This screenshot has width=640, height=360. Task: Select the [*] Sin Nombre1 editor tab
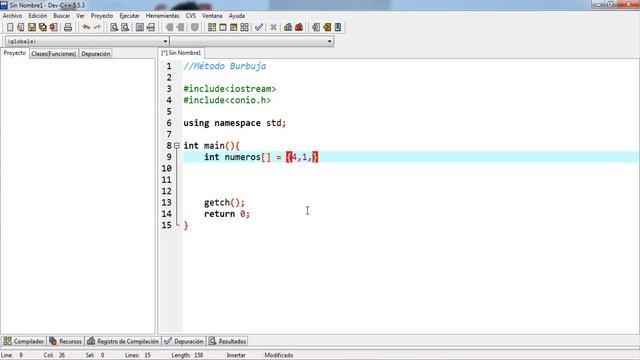point(181,53)
